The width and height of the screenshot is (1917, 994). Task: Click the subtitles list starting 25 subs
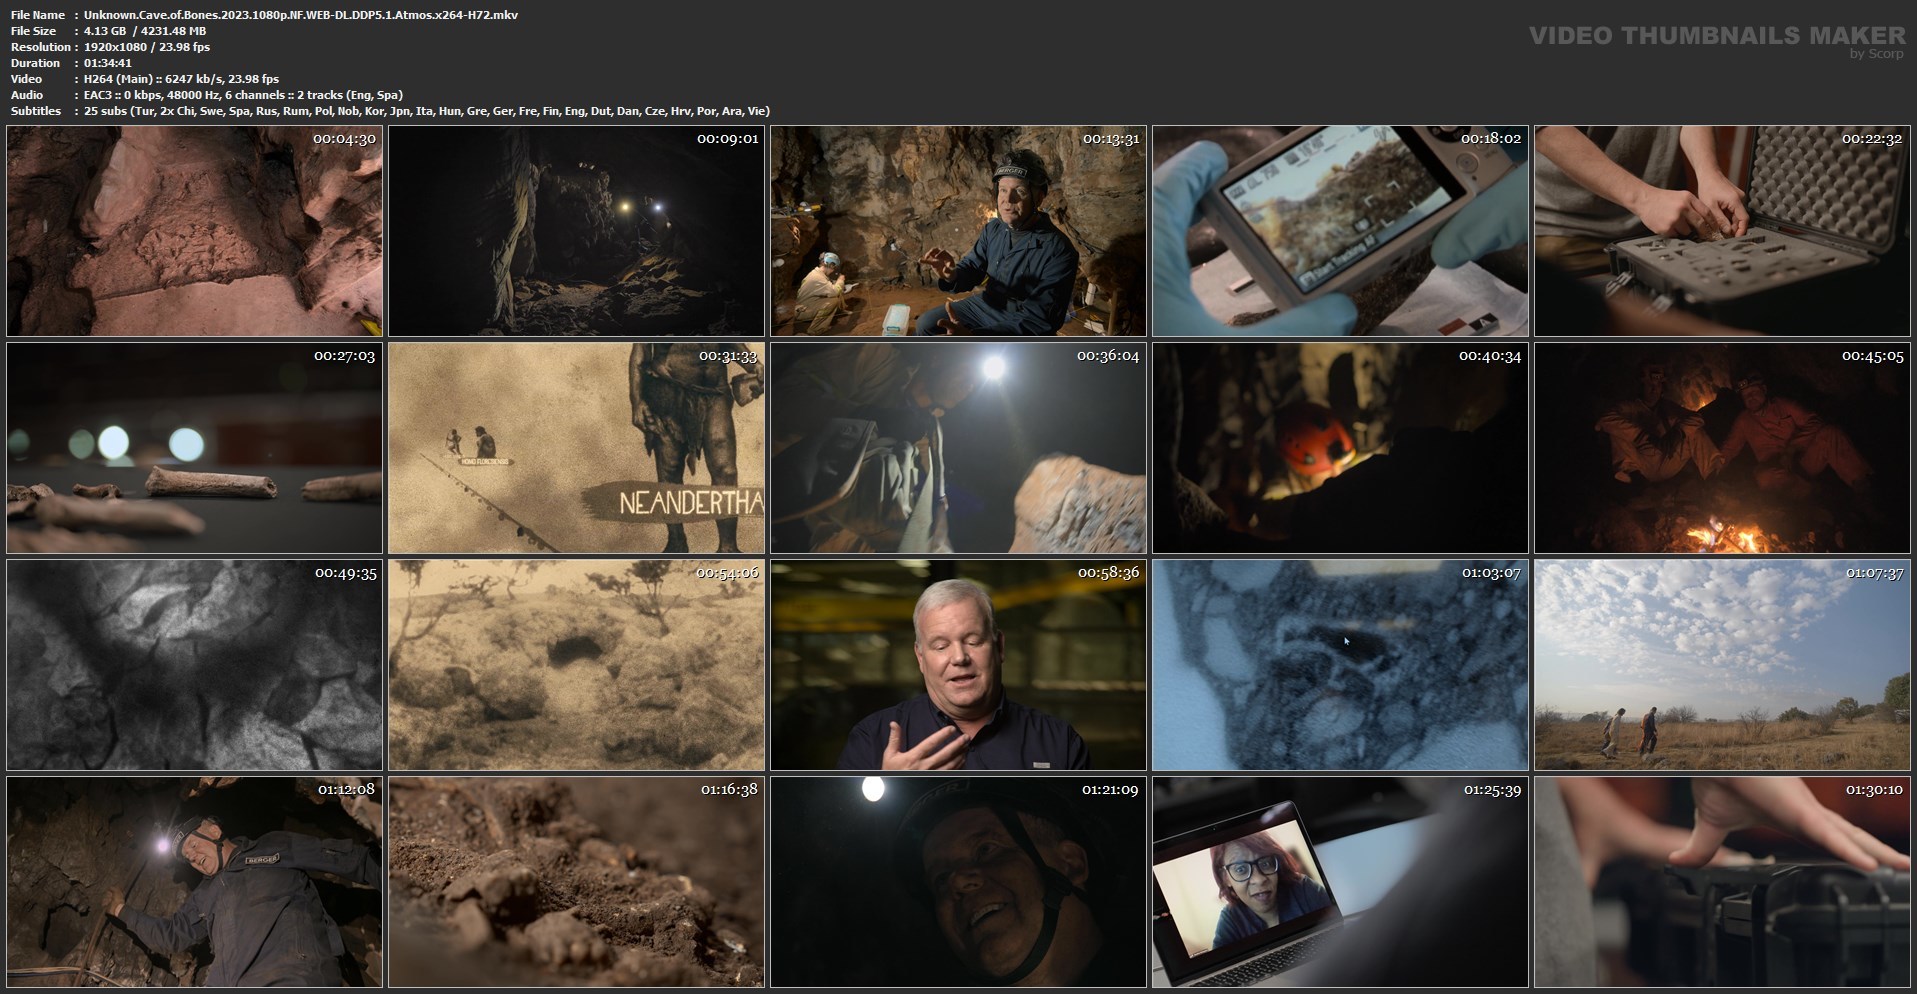click(427, 111)
